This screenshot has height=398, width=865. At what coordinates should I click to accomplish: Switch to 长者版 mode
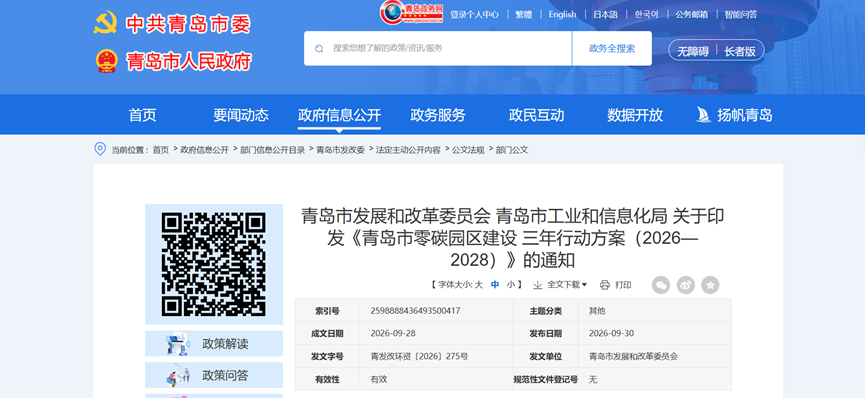[x=740, y=51]
